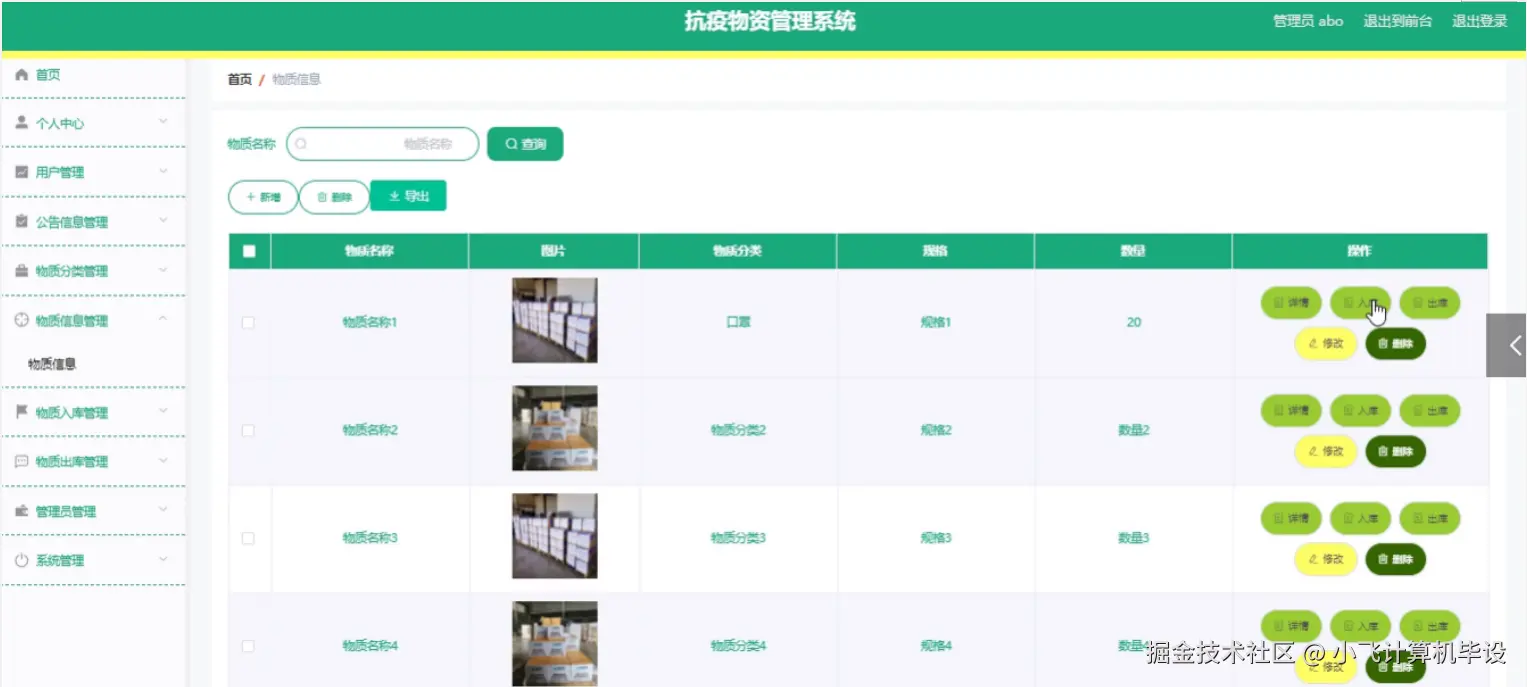Screen dimensions: 1527x687
Task: Click the 物质名称 search input field
Action: [383, 143]
